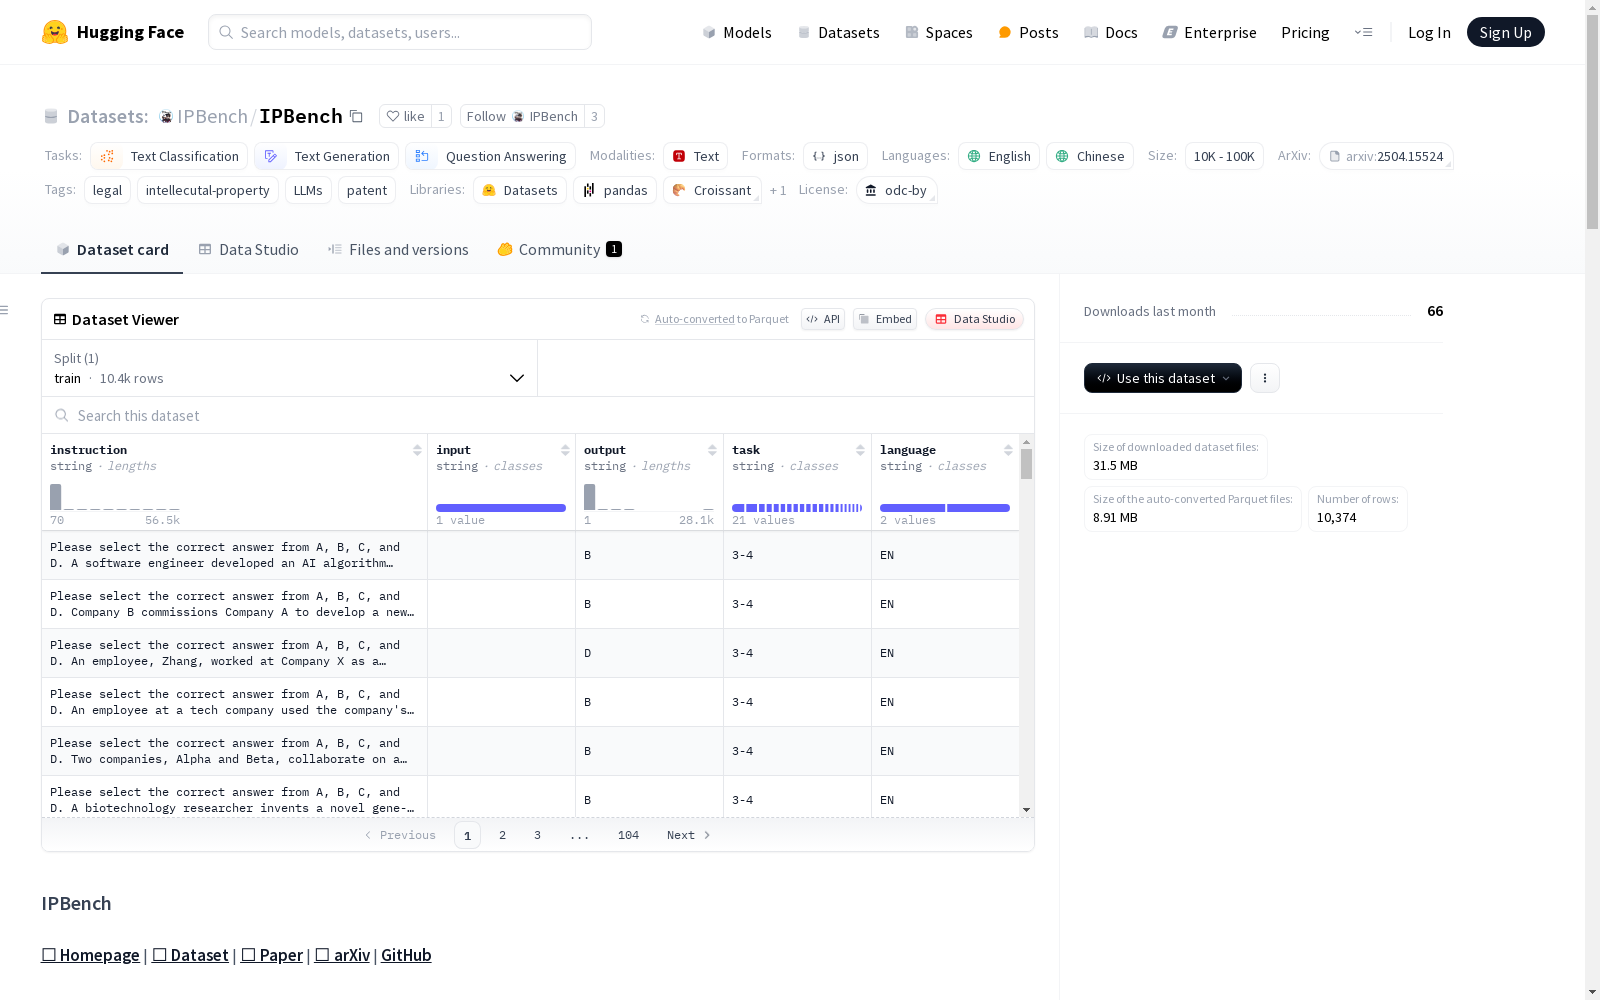Open the Enterprise page
This screenshot has height=1000, width=1600.
pos(1210,32)
